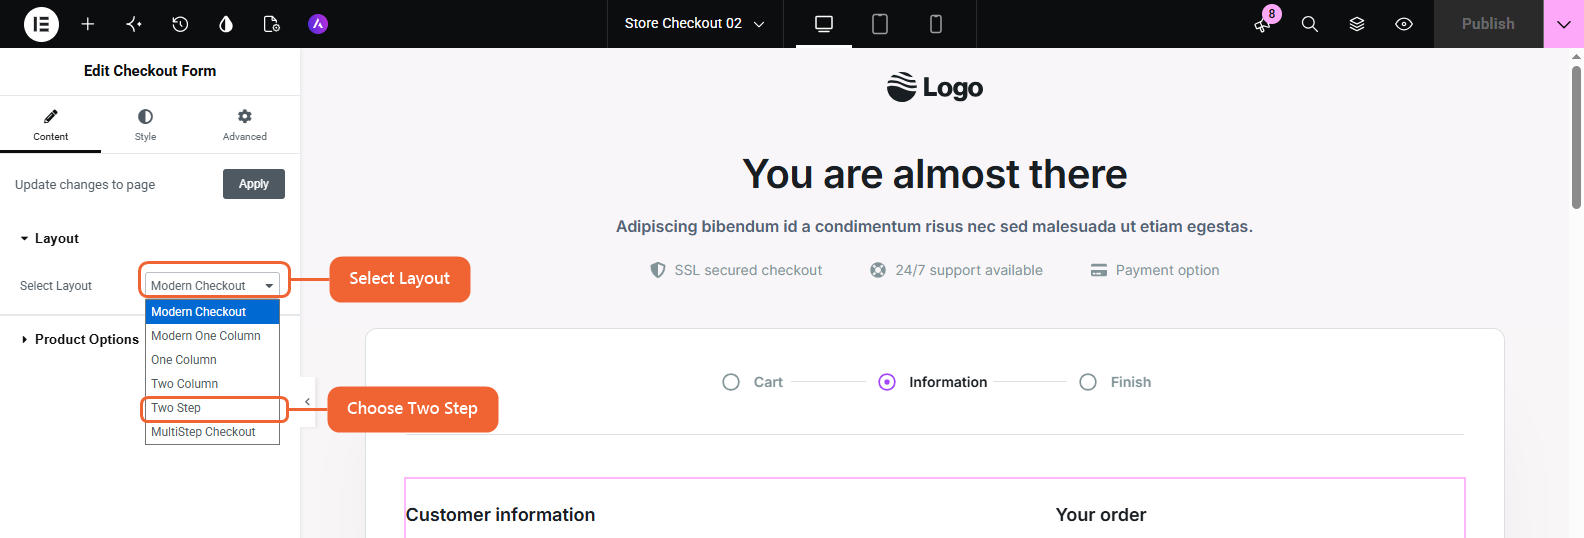The image size is (1584, 538).
Task: Switch to the Advanced tab
Action: (x=245, y=125)
